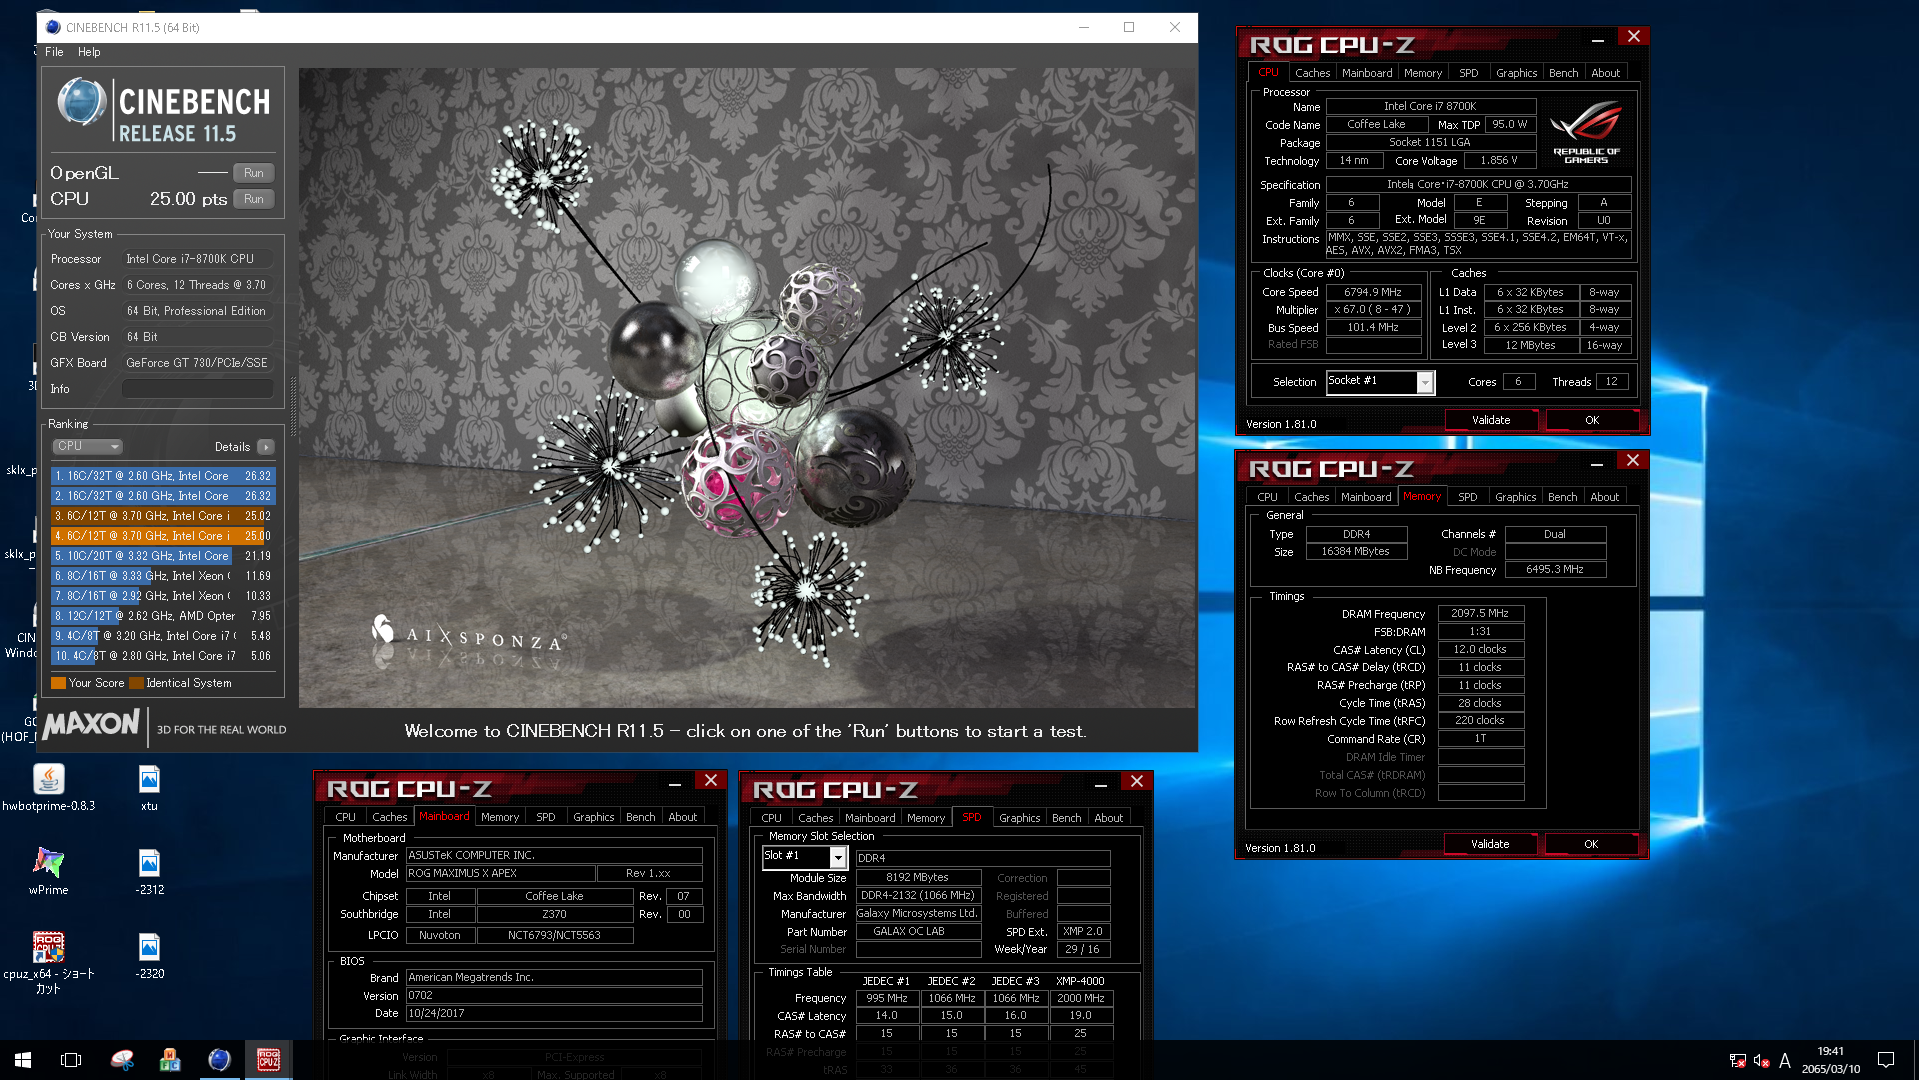
Task: Open CPU tab in Mainboard CPU-Z window
Action: pos(345,817)
